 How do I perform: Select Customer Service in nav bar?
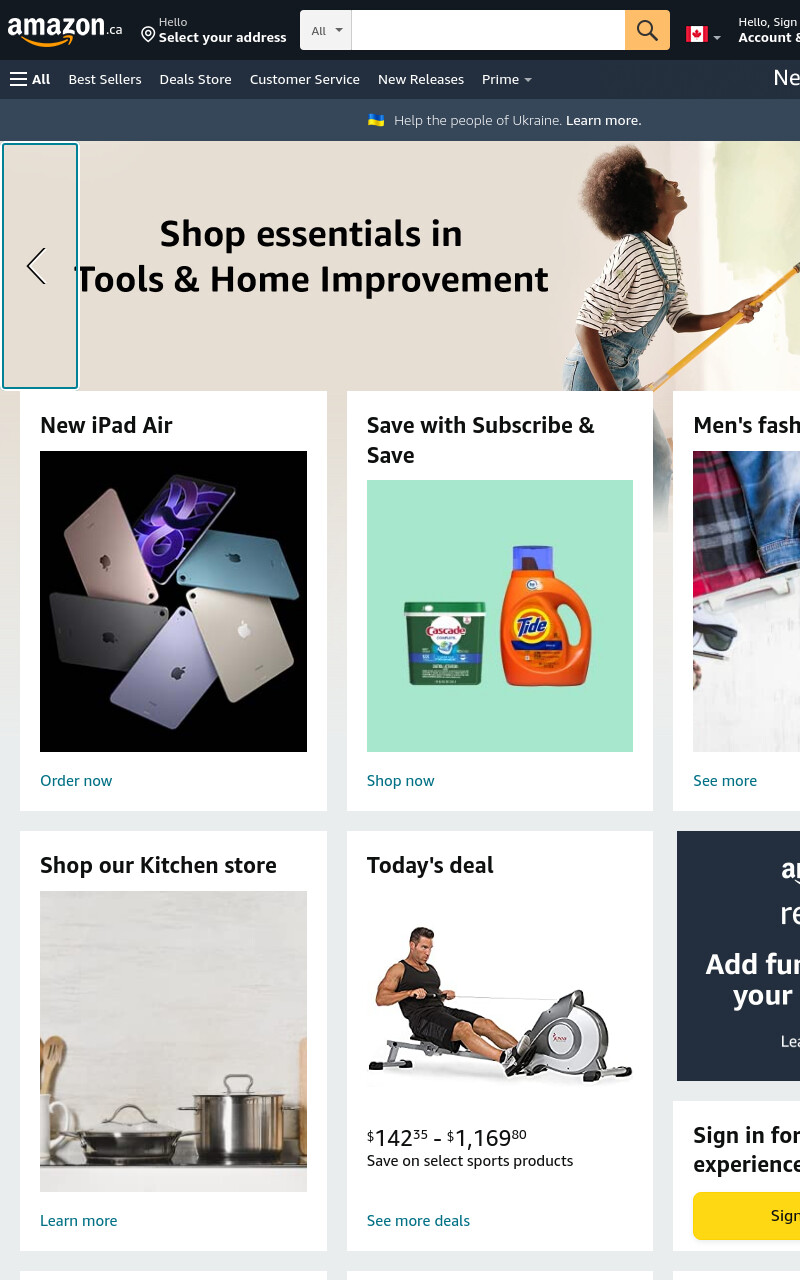click(x=305, y=79)
